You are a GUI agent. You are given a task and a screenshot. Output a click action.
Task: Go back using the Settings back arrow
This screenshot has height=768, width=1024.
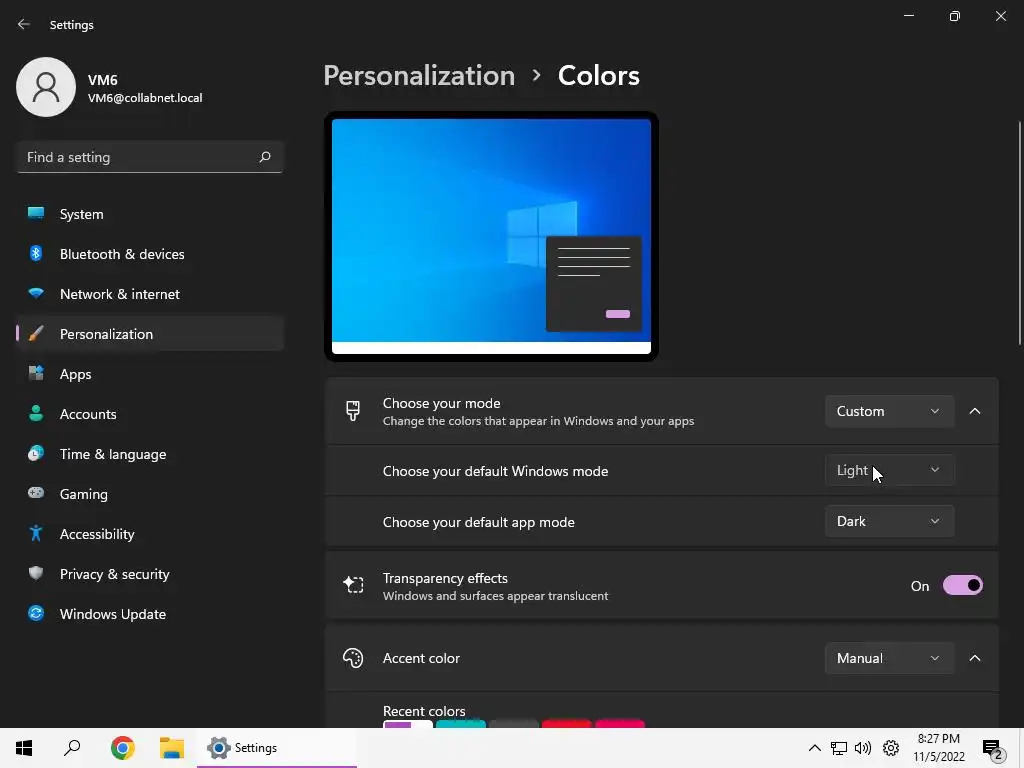point(24,24)
